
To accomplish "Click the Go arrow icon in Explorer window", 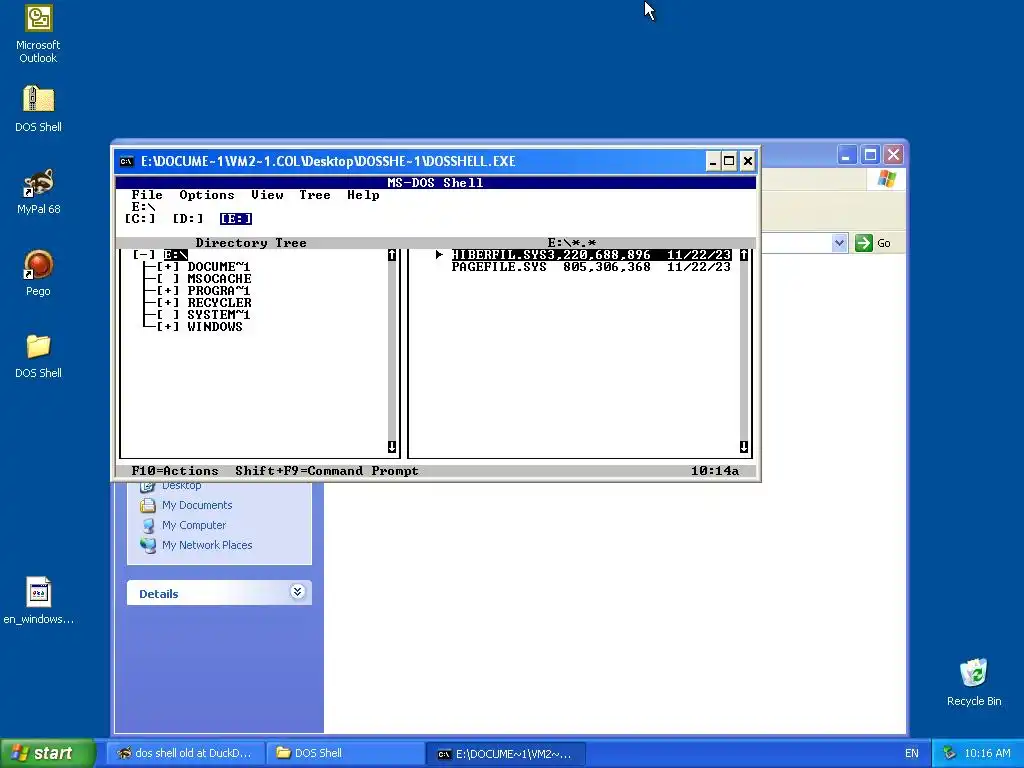I will pos(863,243).
